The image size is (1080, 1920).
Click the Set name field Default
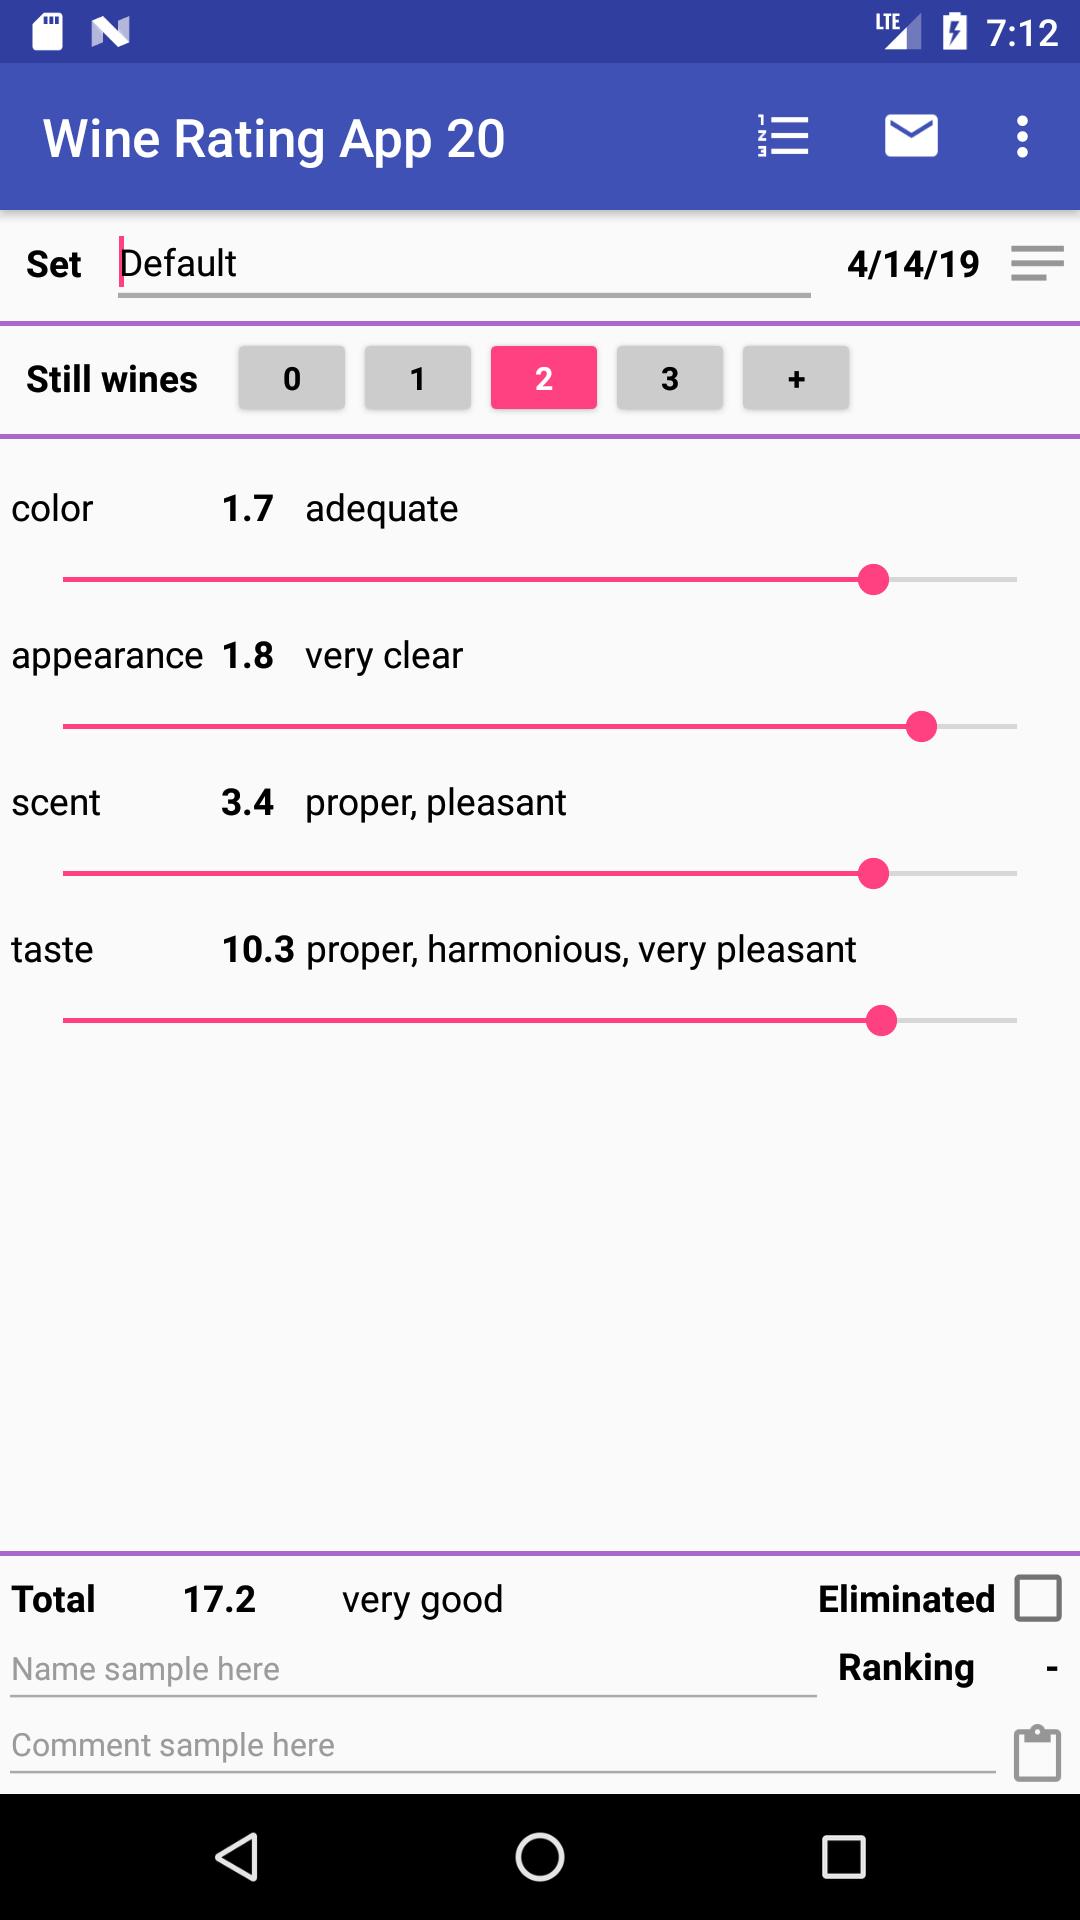pyautogui.click(x=464, y=266)
